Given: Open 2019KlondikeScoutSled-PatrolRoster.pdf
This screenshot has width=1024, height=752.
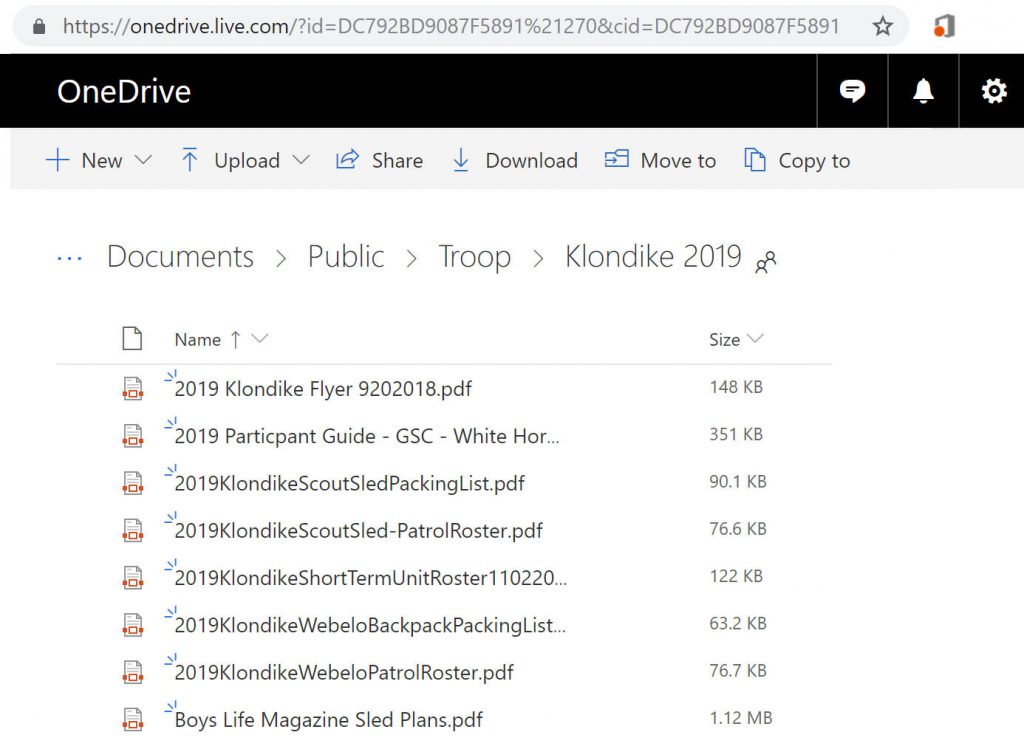Looking at the screenshot, I should (x=359, y=531).
